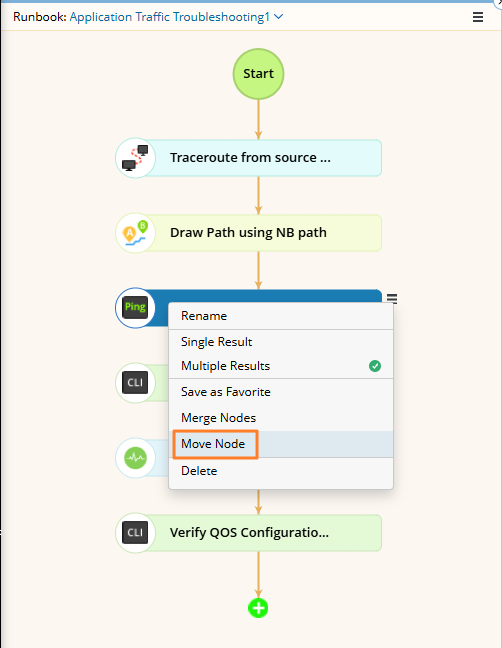
Task: Click the first CLI node icon
Action: point(135,383)
